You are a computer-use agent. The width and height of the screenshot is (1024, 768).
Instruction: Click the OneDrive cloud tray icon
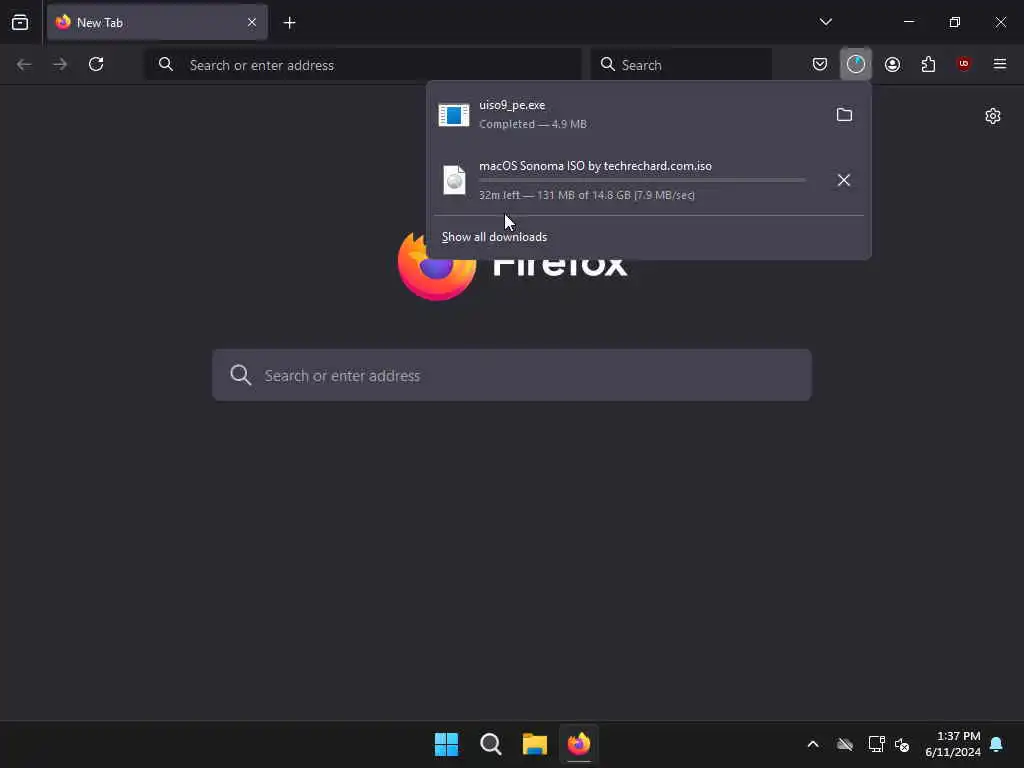coord(845,744)
